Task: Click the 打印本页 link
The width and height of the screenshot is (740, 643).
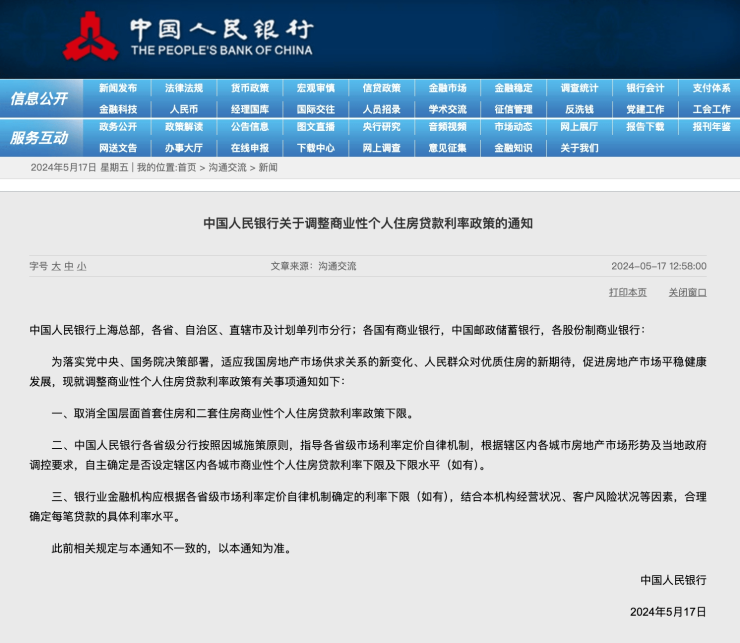Action: [x=628, y=292]
